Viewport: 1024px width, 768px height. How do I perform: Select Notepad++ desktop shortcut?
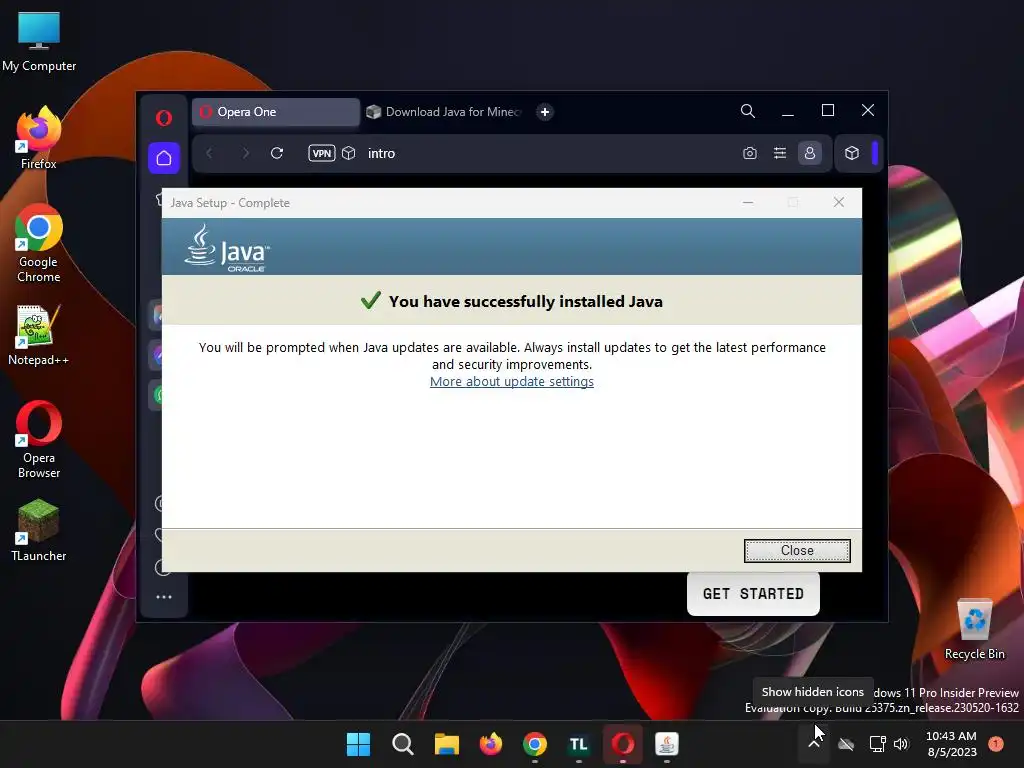(39, 335)
